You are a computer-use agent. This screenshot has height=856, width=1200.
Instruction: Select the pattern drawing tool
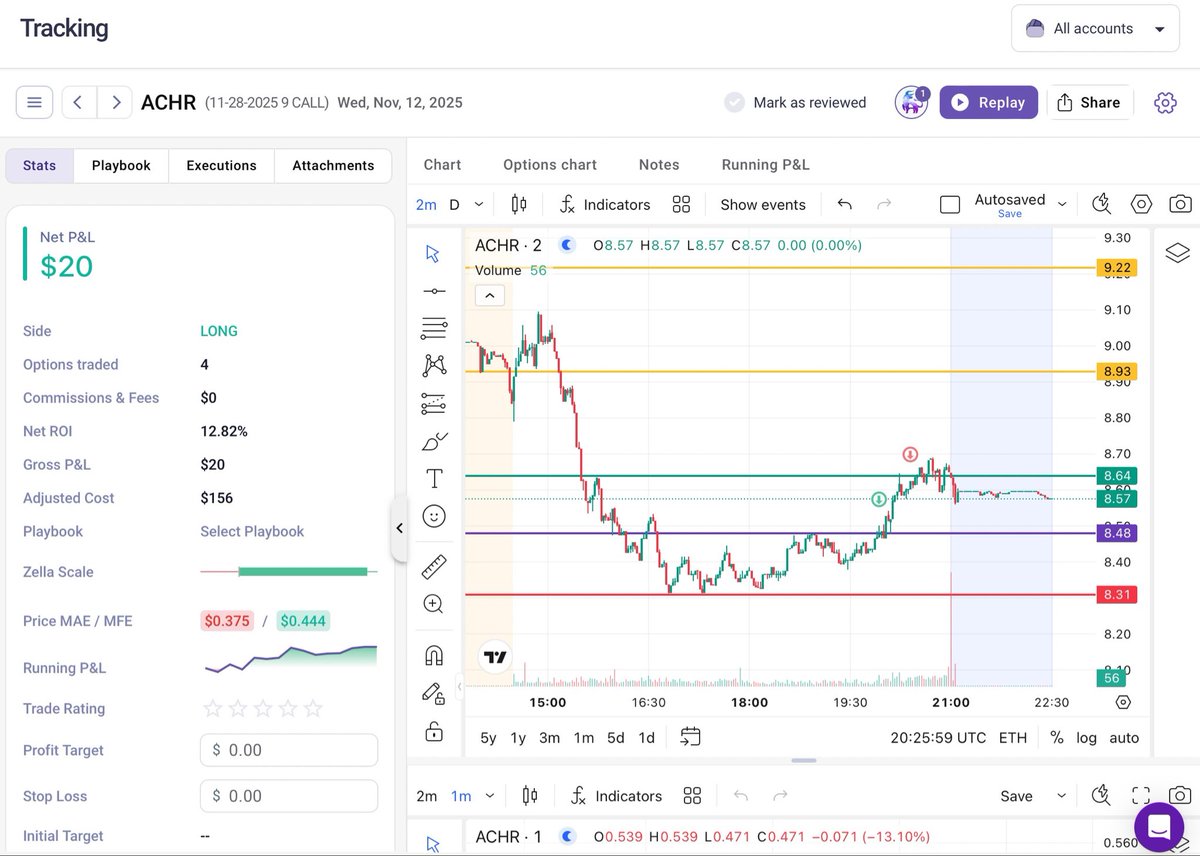point(434,365)
